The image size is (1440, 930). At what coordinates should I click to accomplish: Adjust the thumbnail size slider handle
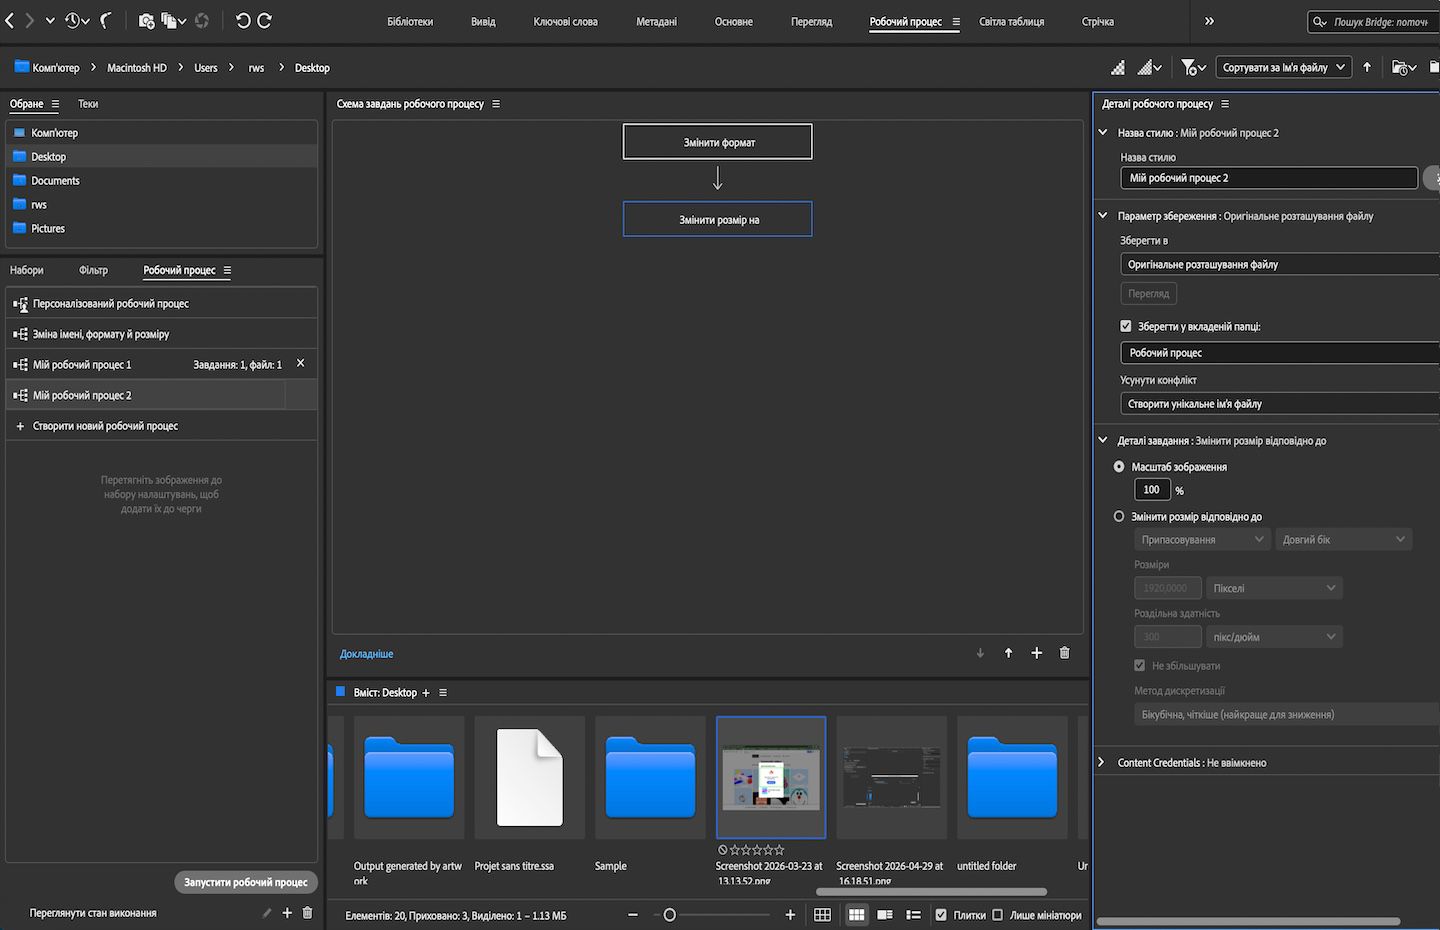[670, 915]
